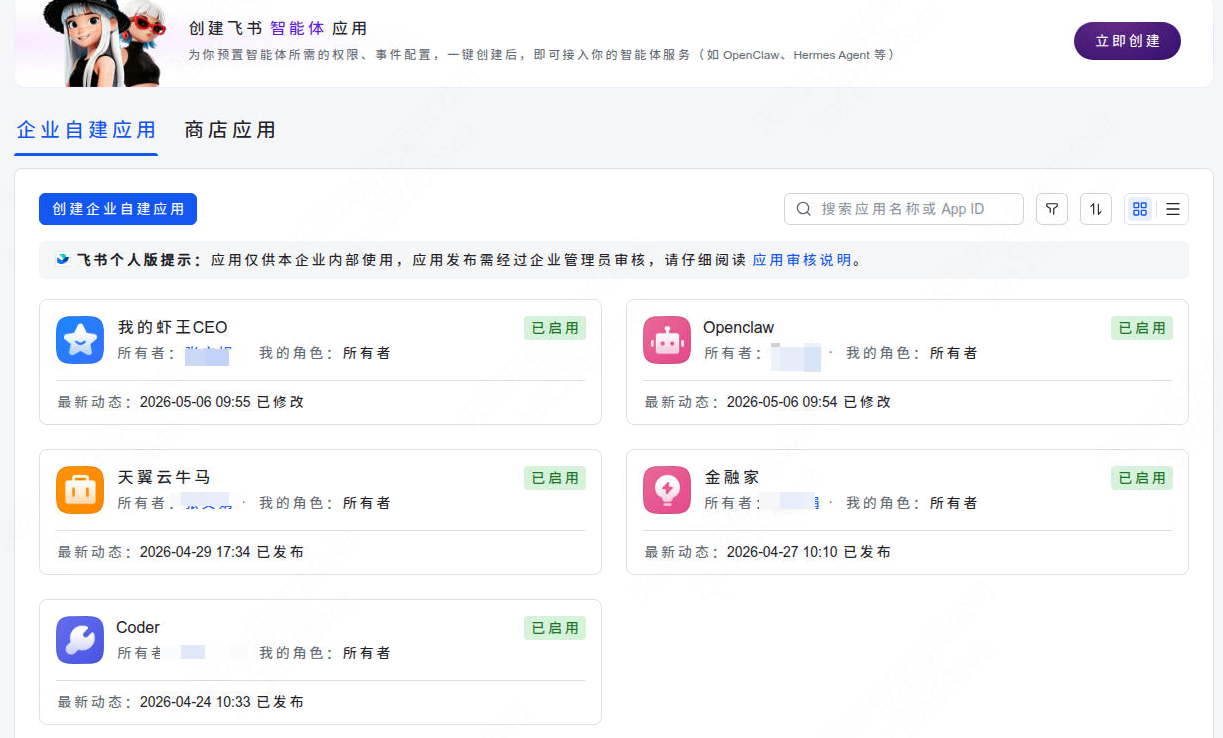
Task: Click the Feishu logo in the tip bar
Action: (x=63, y=260)
